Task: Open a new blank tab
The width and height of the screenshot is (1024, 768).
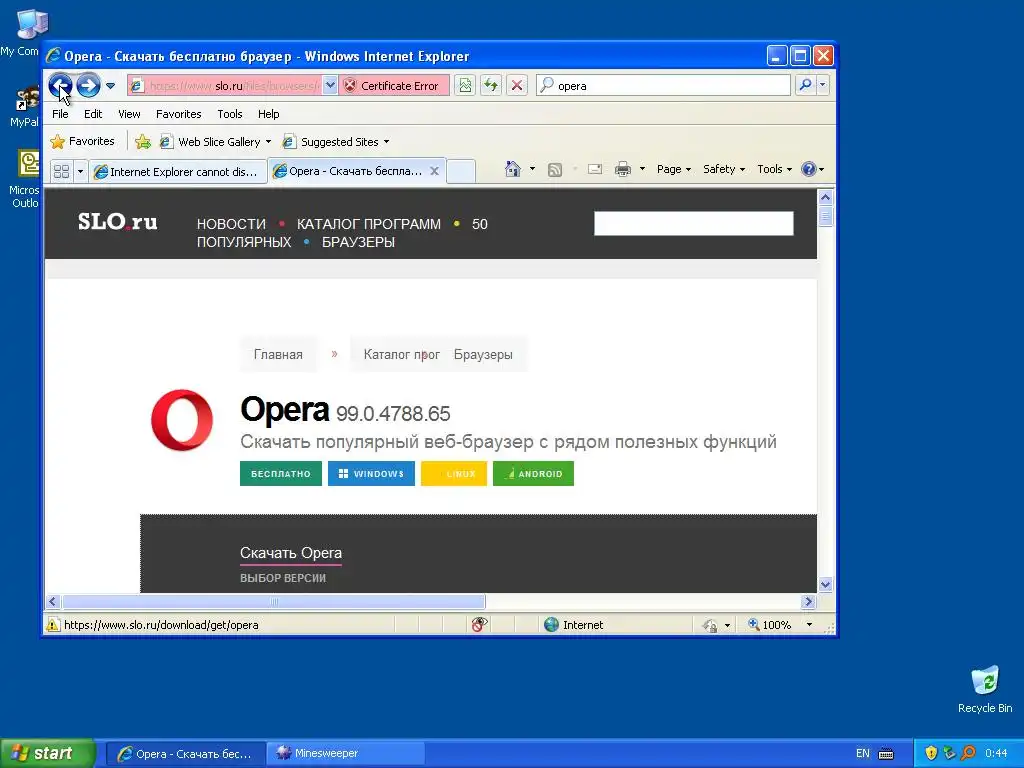Action: coord(460,171)
